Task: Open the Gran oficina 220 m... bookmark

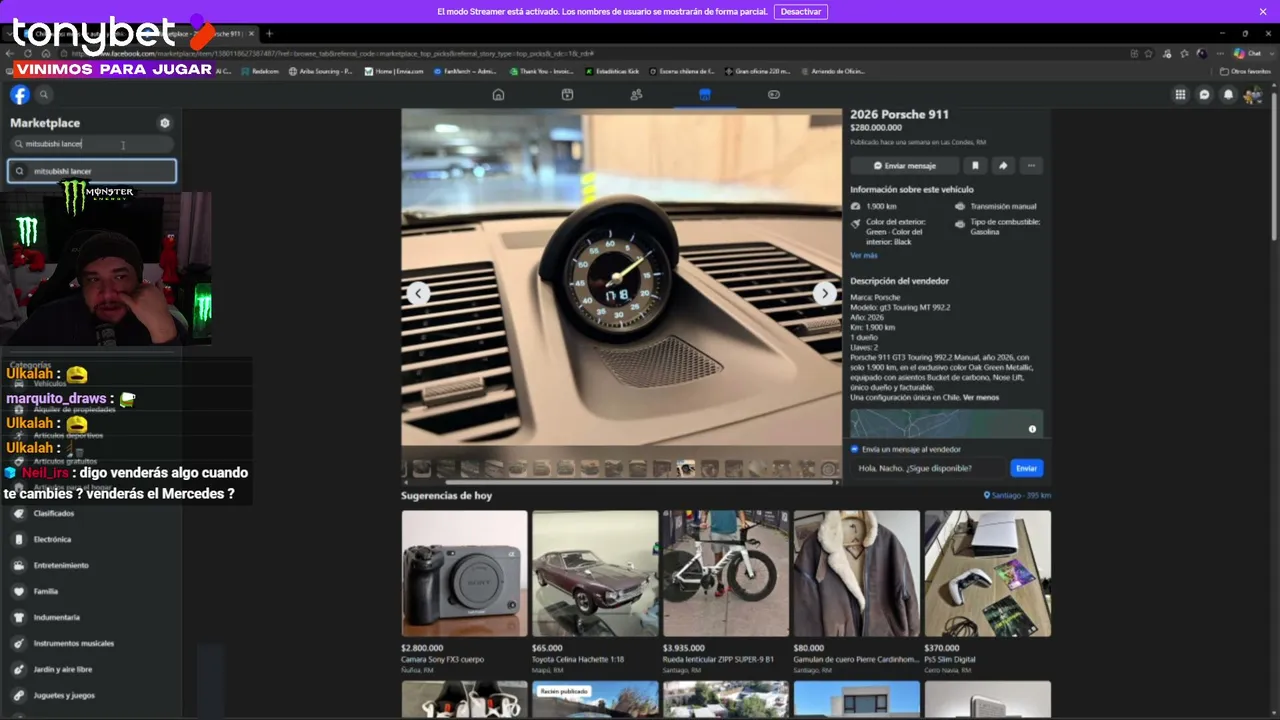Action: pos(757,72)
